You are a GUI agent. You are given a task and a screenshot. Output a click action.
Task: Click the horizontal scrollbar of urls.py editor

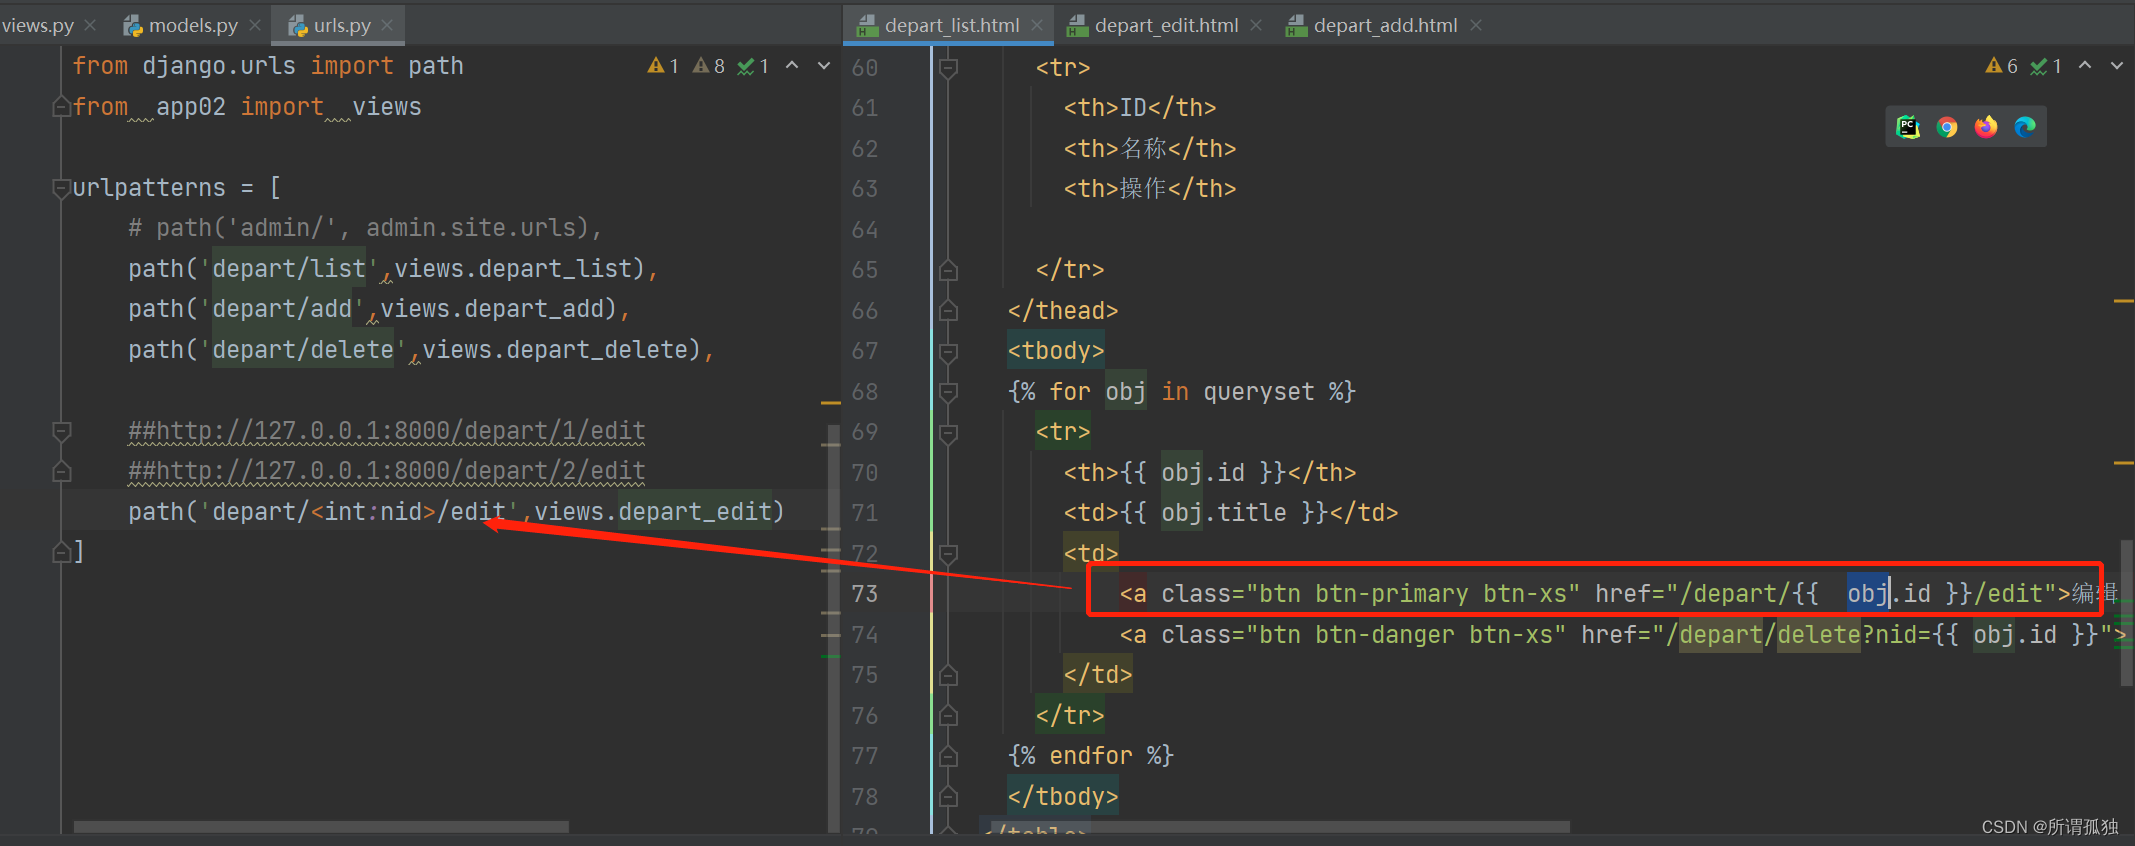click(x=321, y=827)
